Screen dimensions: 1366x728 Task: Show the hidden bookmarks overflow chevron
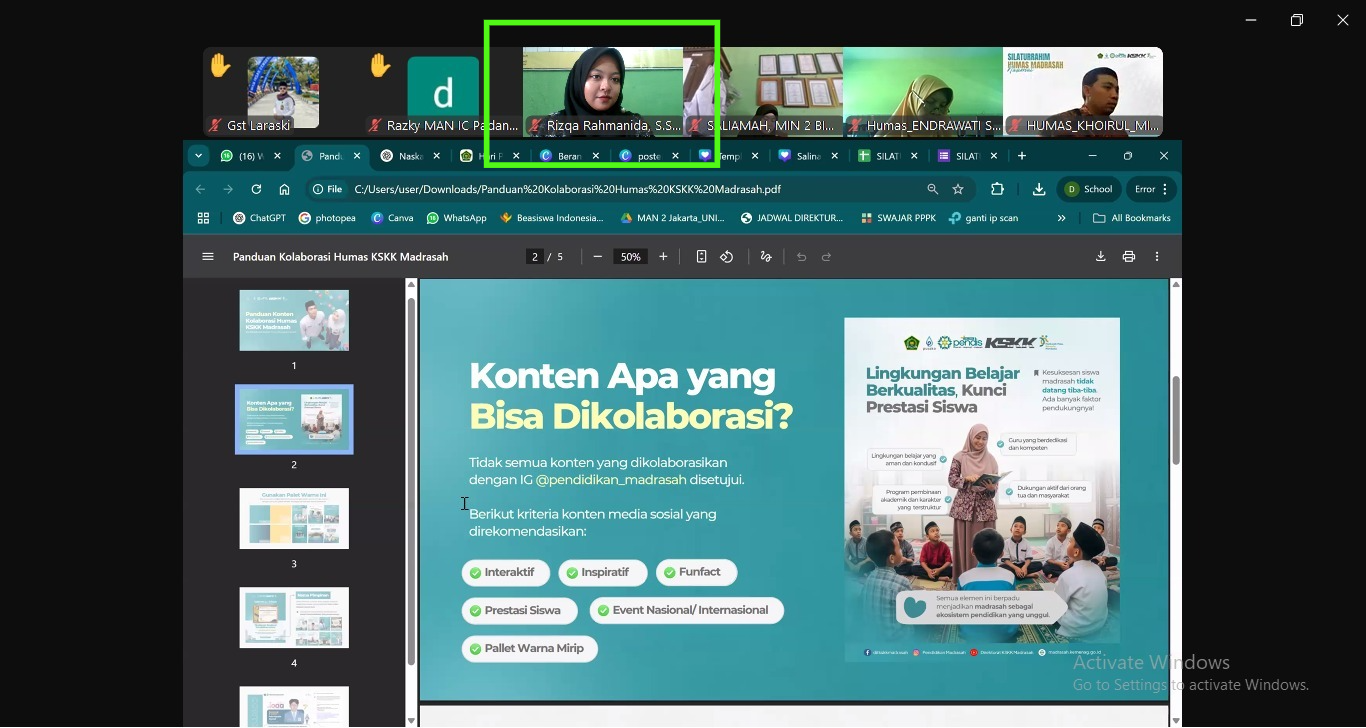[x=1061, y=218]
